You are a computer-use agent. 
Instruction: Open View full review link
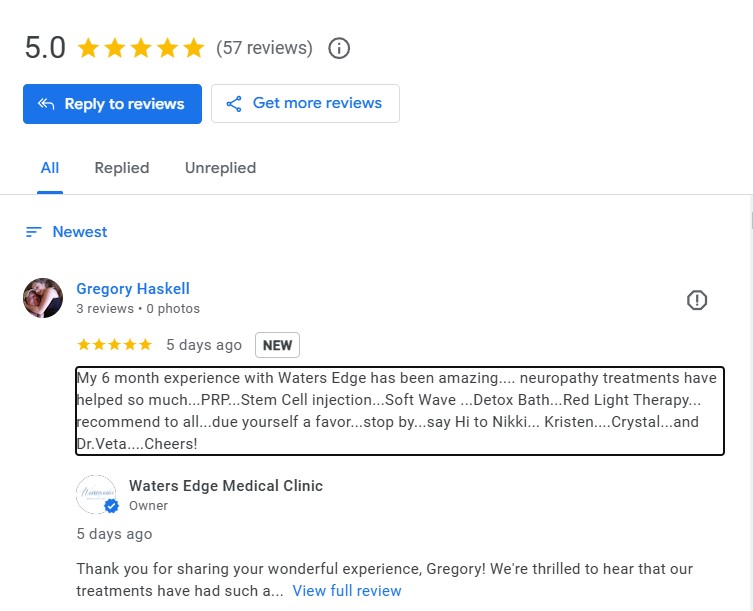point(347,590)
